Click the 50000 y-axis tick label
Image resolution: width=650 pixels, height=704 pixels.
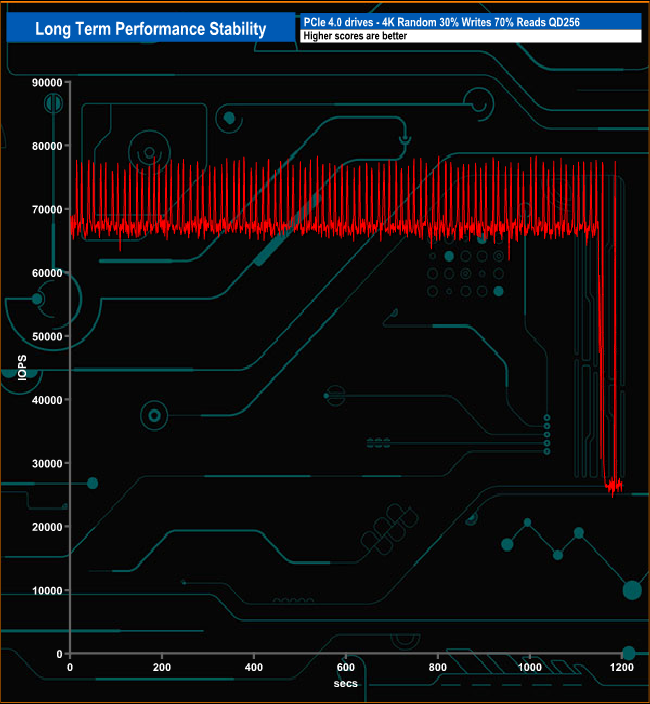pyautogui.click(x=46, y=336)
